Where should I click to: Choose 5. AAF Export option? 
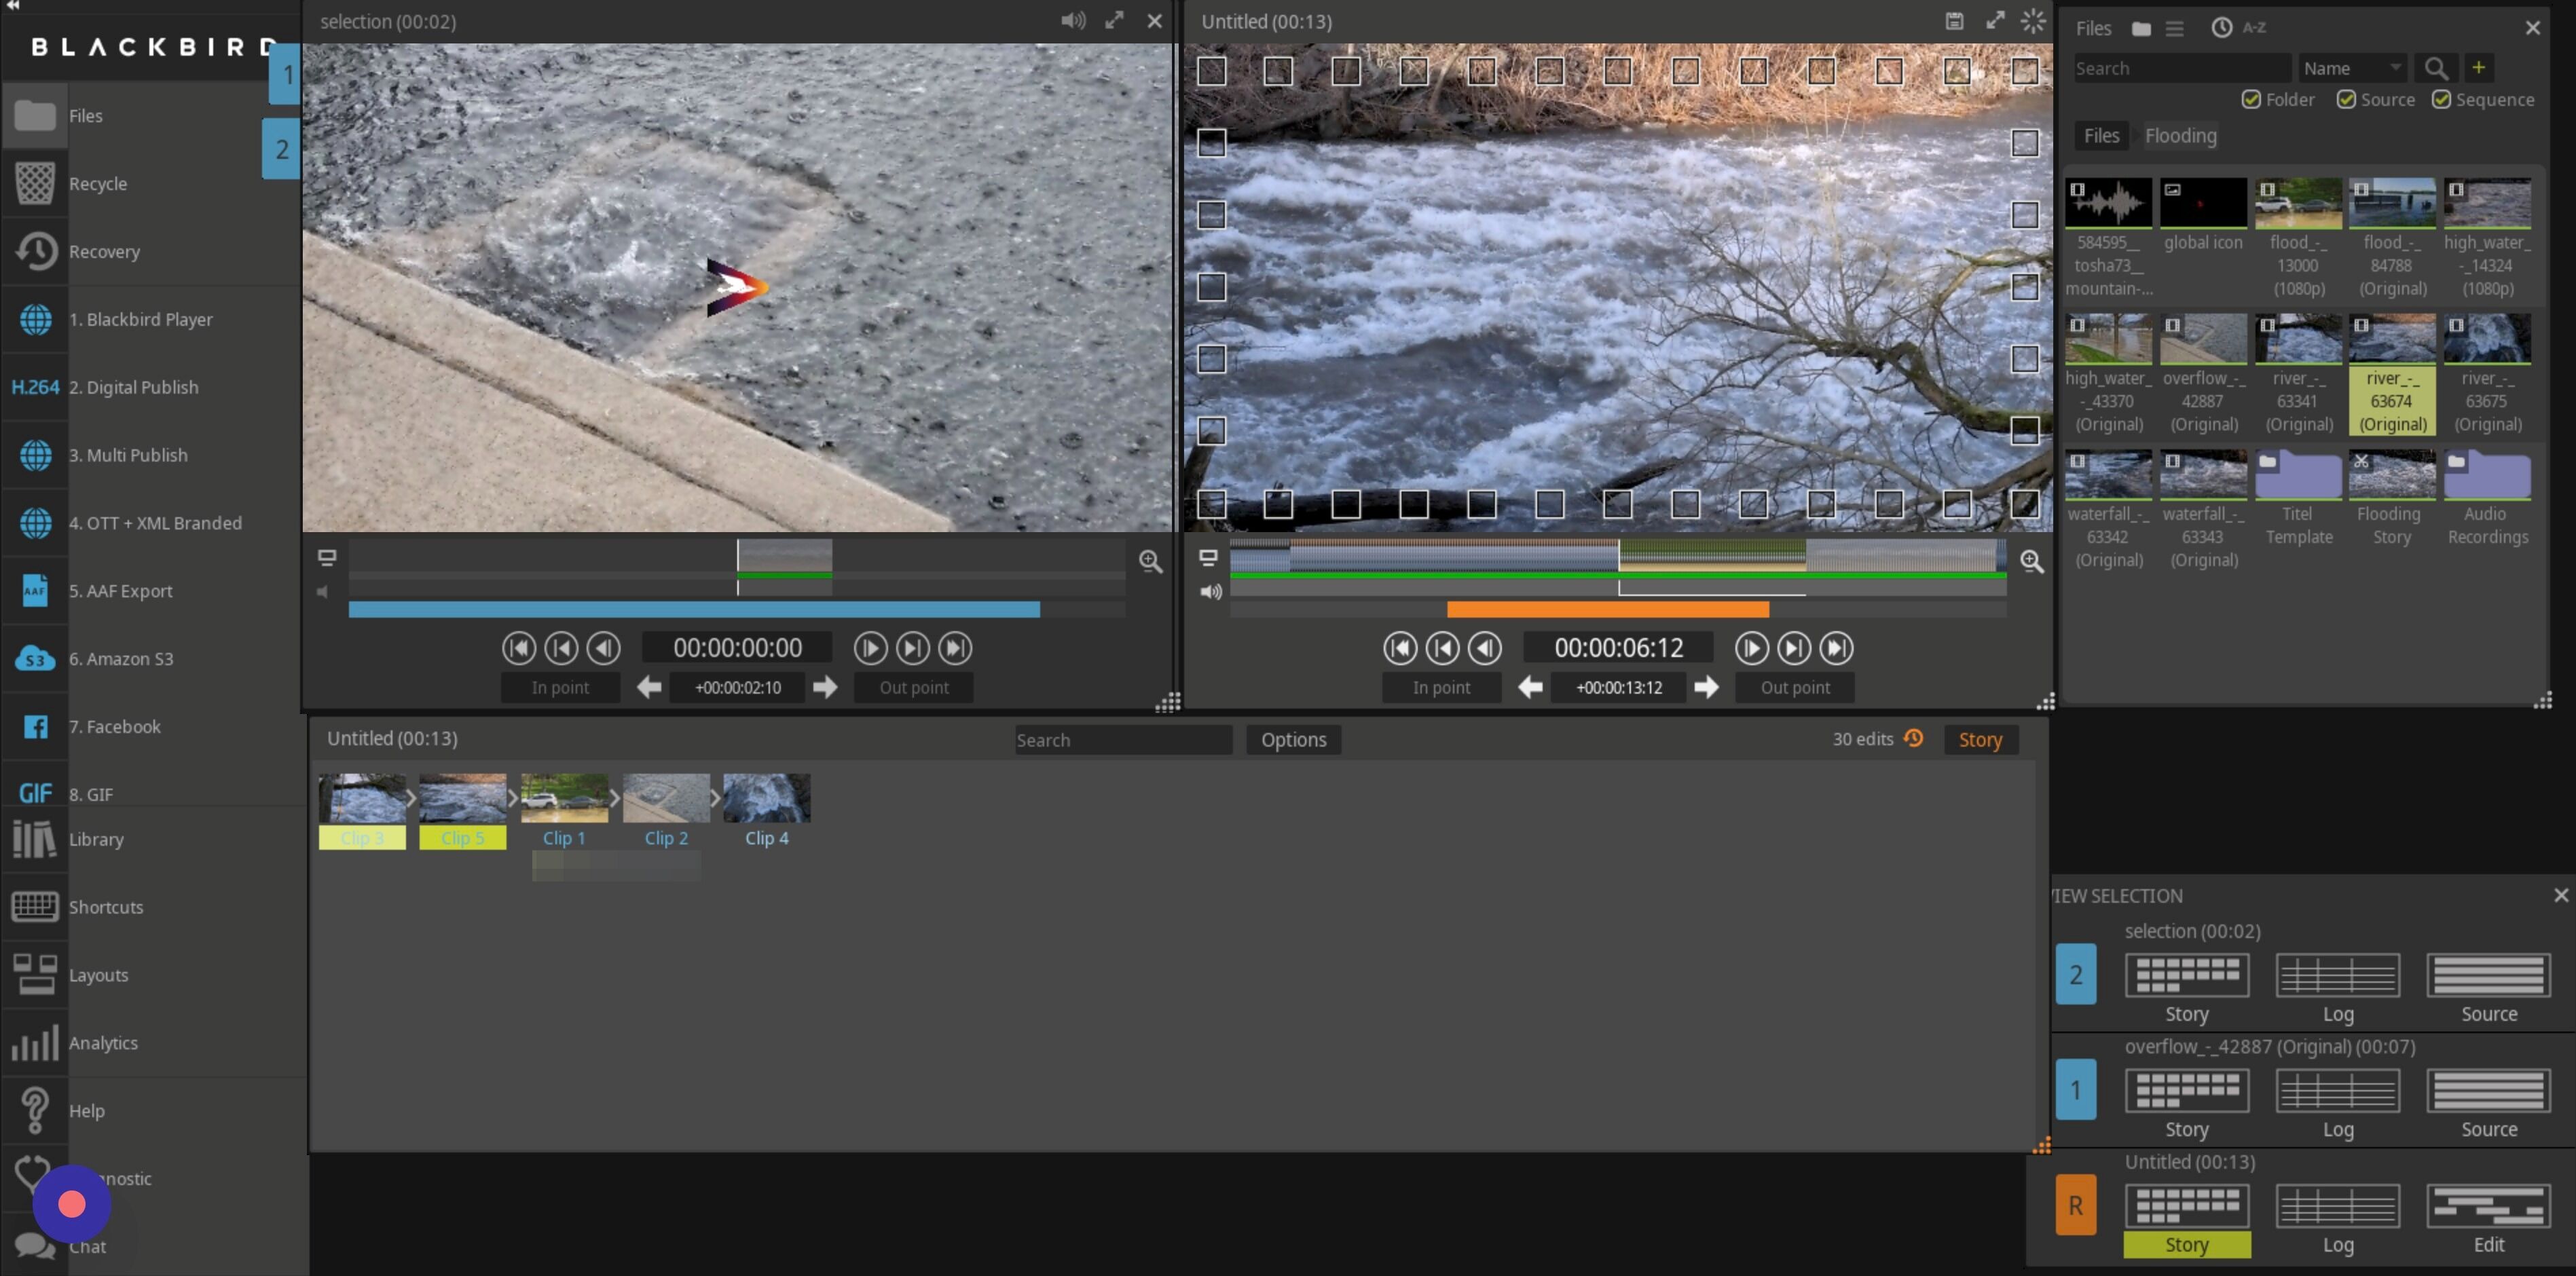pyautogui.click(x=120, y=591)
